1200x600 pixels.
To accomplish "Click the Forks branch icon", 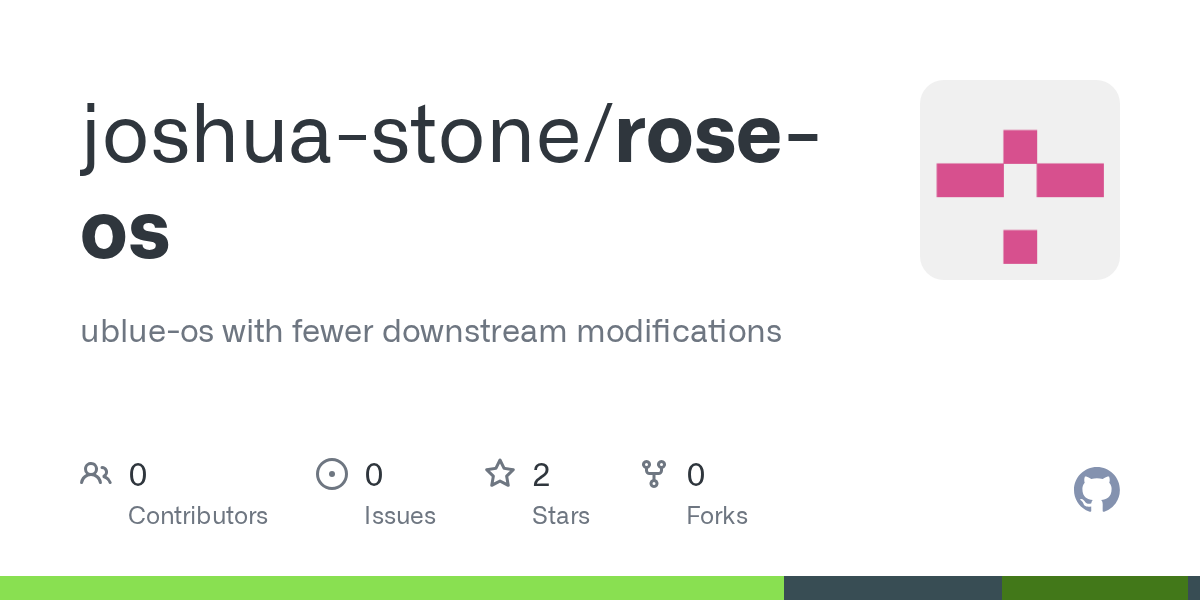I will click(x=654, y=473).
